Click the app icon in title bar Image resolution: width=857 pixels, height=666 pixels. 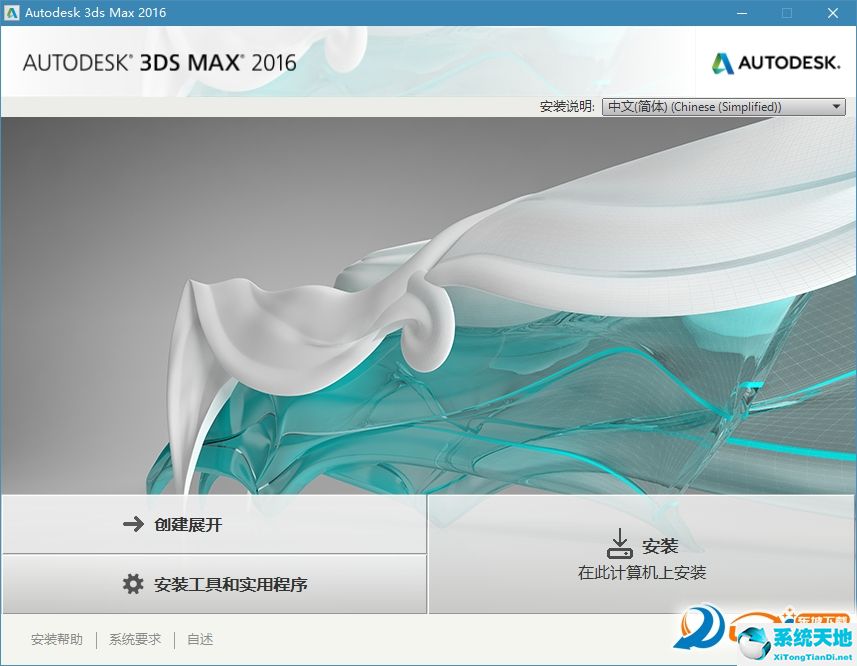coord(11,13)
